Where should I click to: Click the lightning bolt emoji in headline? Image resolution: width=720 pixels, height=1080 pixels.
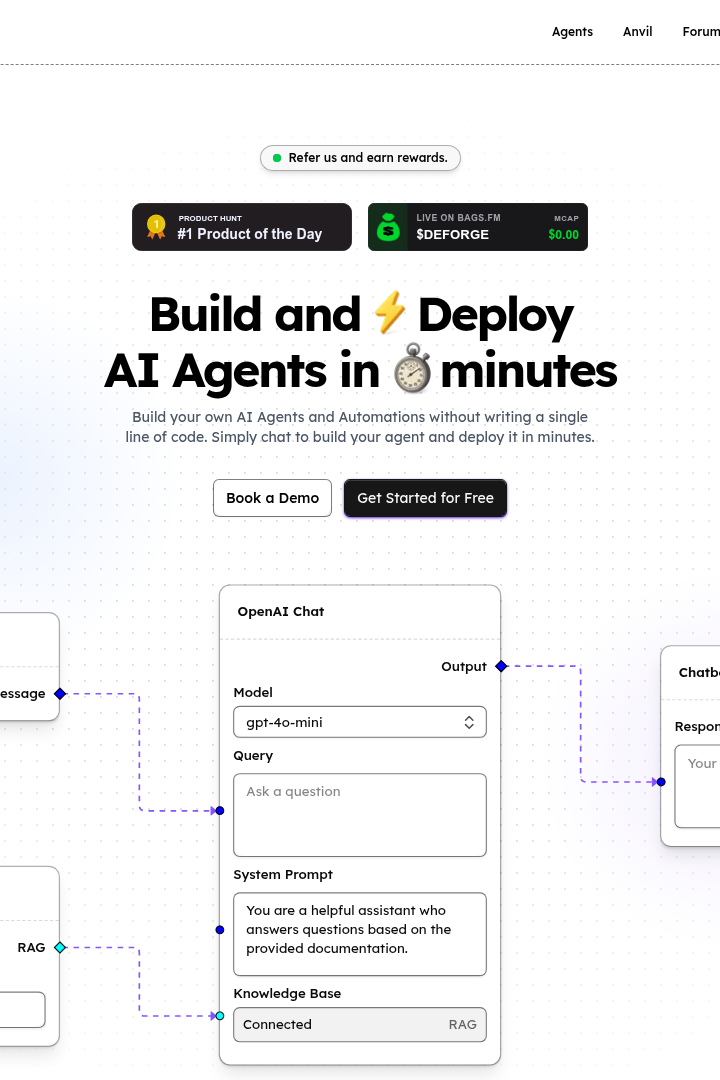[389, 312]
